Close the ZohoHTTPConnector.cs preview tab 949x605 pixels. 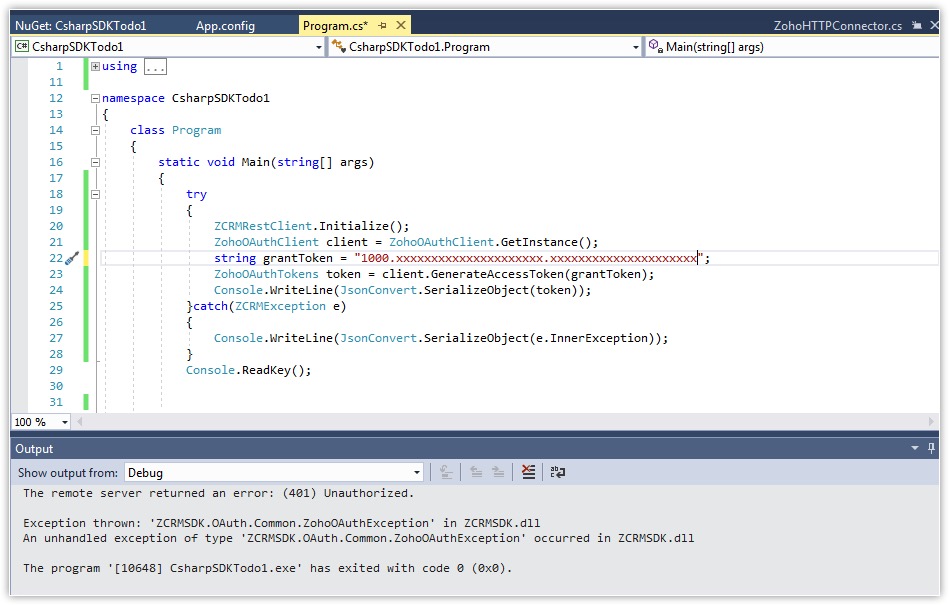(x=935, y=25)
